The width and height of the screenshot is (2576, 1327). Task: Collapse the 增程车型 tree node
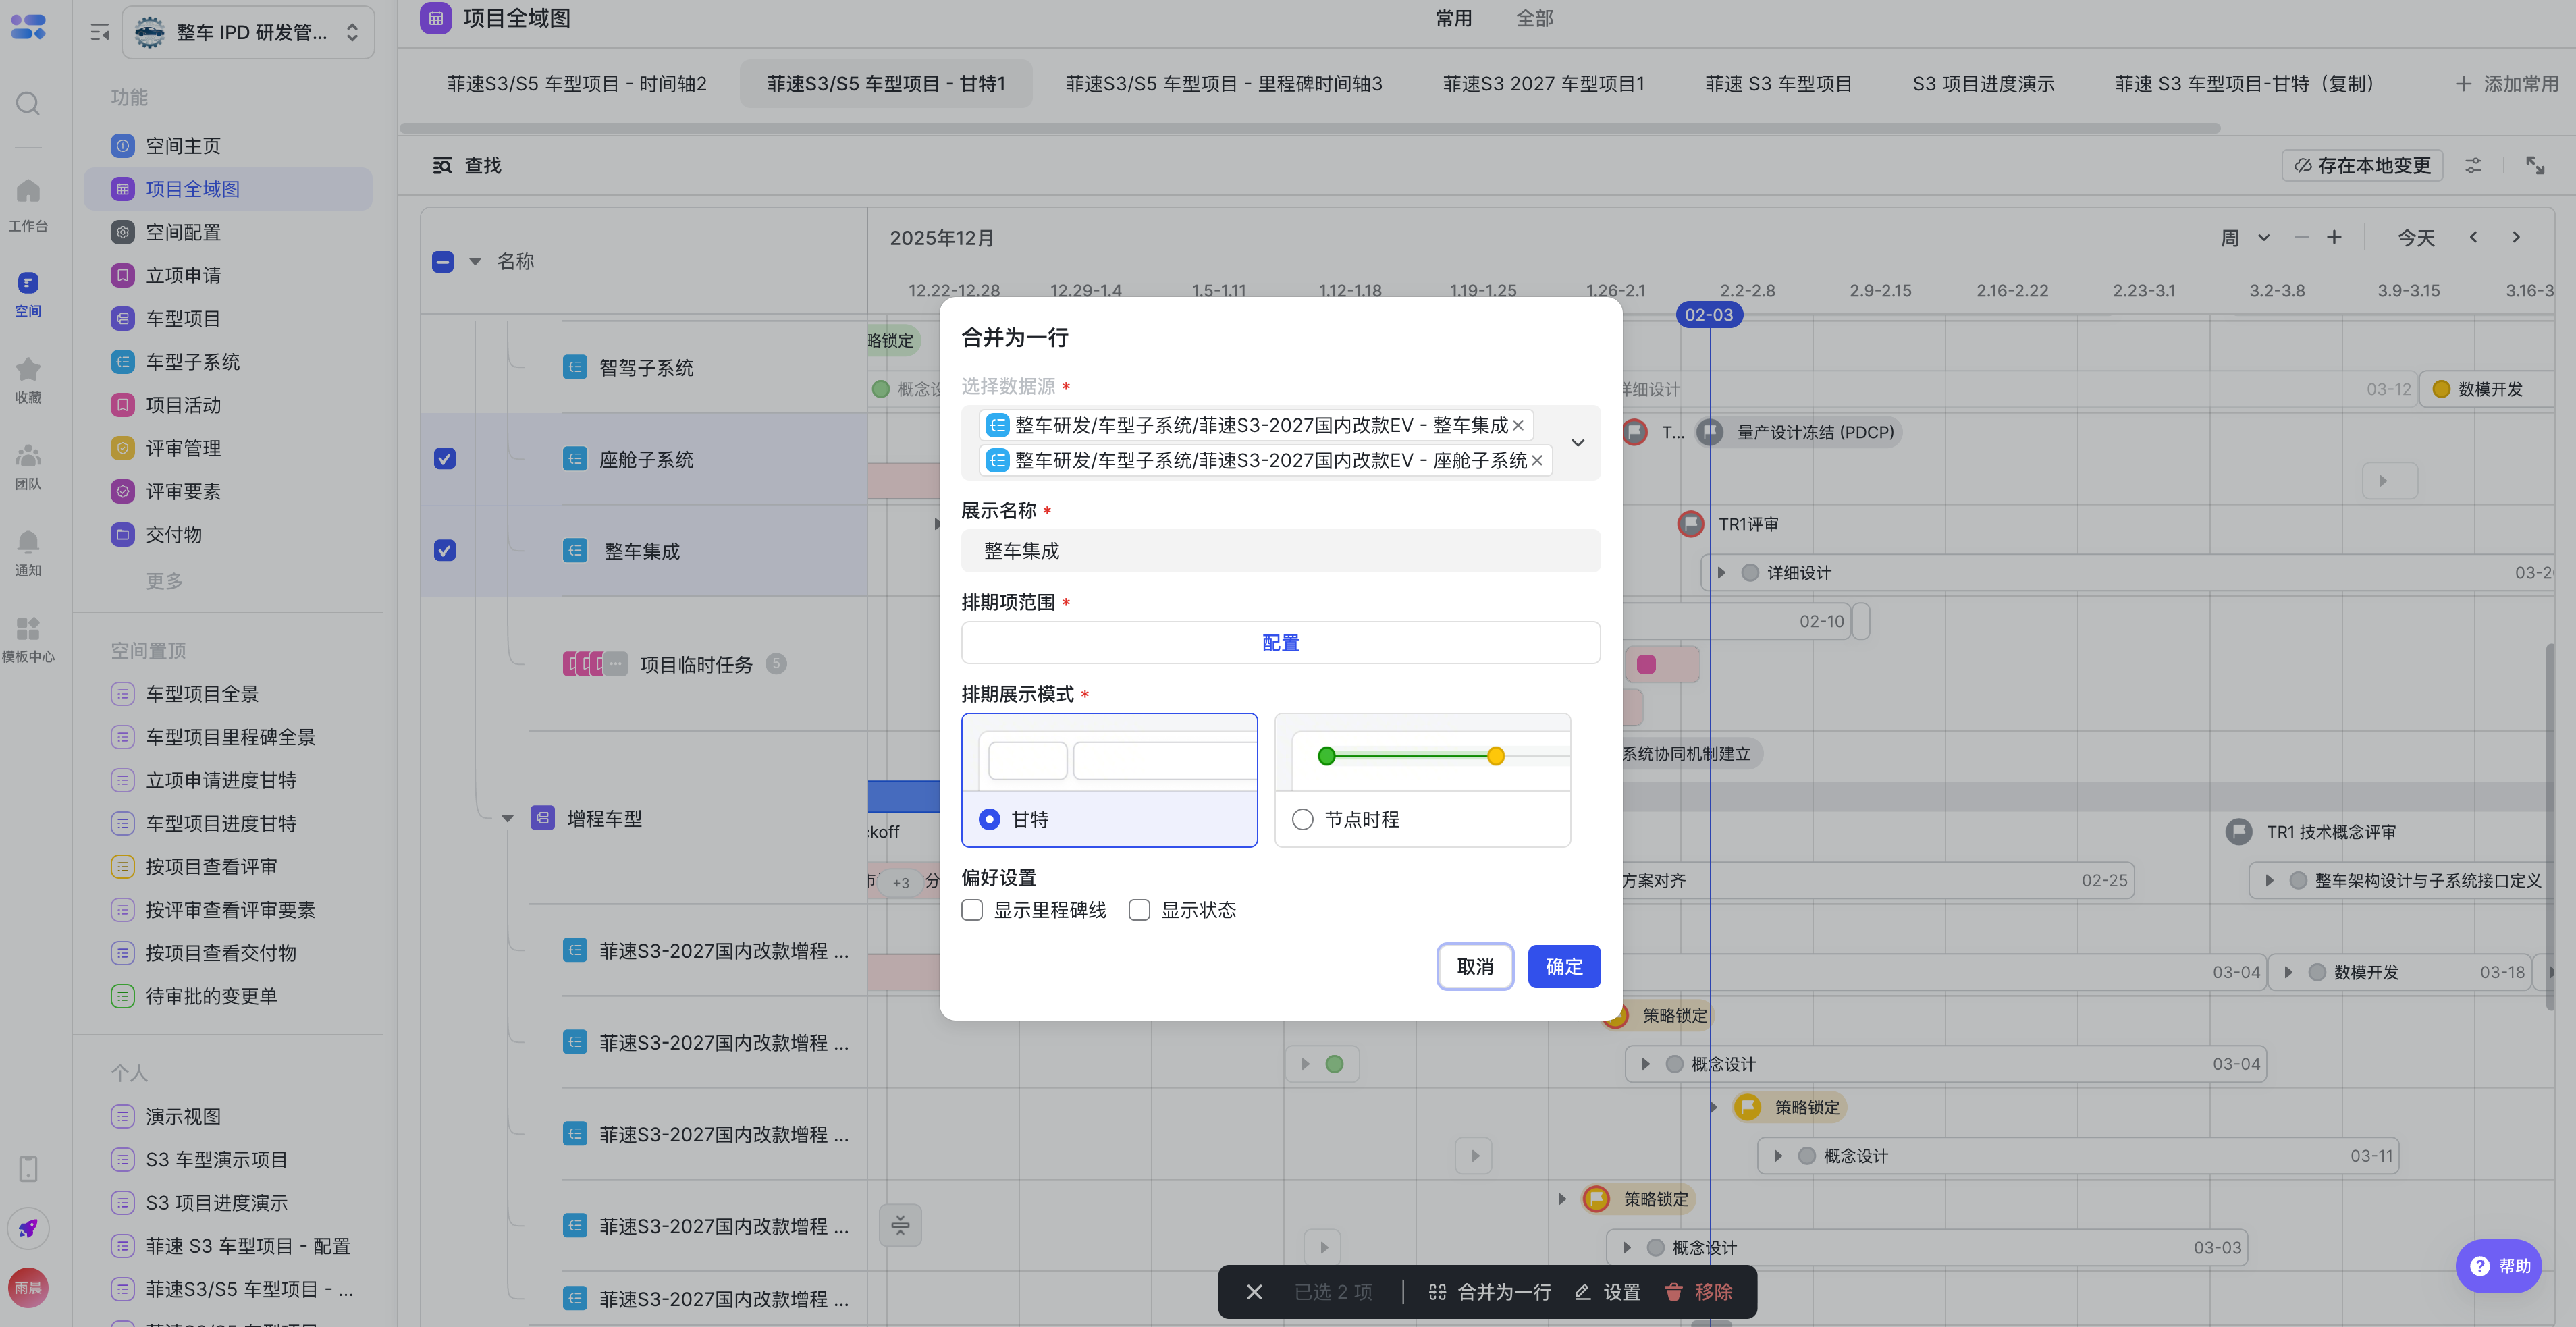point(508,818)
